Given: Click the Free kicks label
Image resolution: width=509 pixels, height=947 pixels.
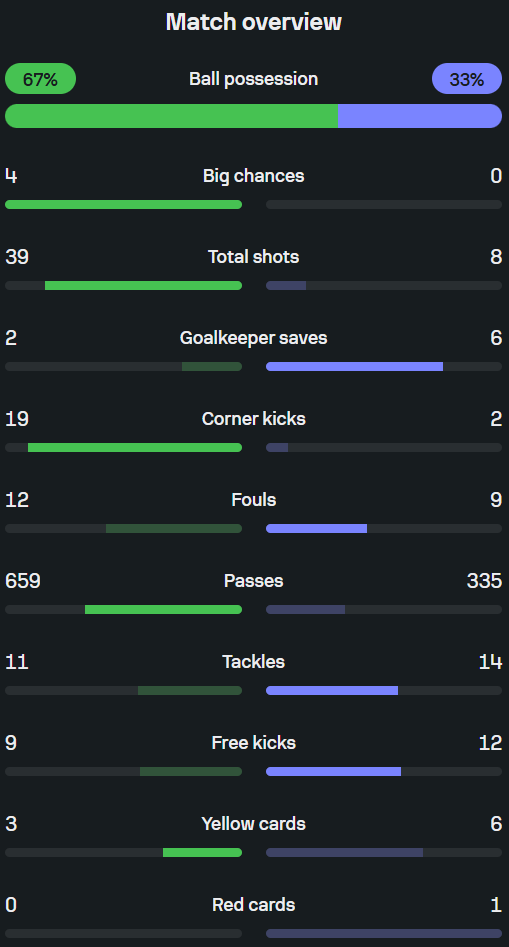Looking at the screenshot, I should (x=254, y=742).
